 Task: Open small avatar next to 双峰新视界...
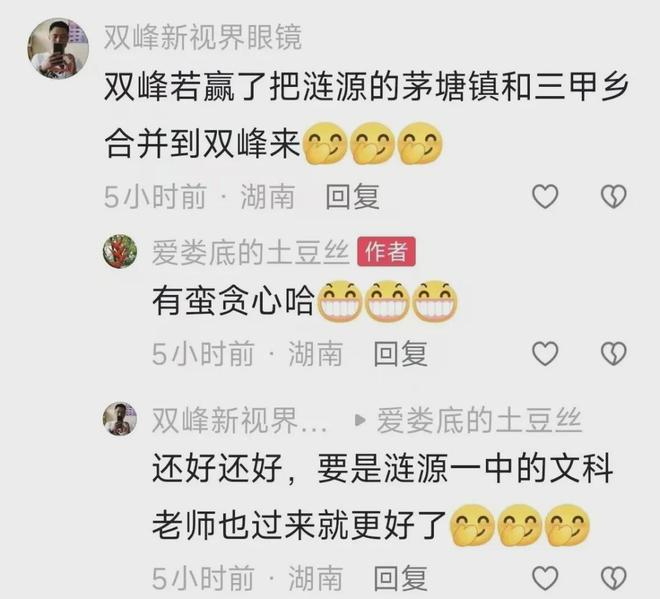[120, 419]
